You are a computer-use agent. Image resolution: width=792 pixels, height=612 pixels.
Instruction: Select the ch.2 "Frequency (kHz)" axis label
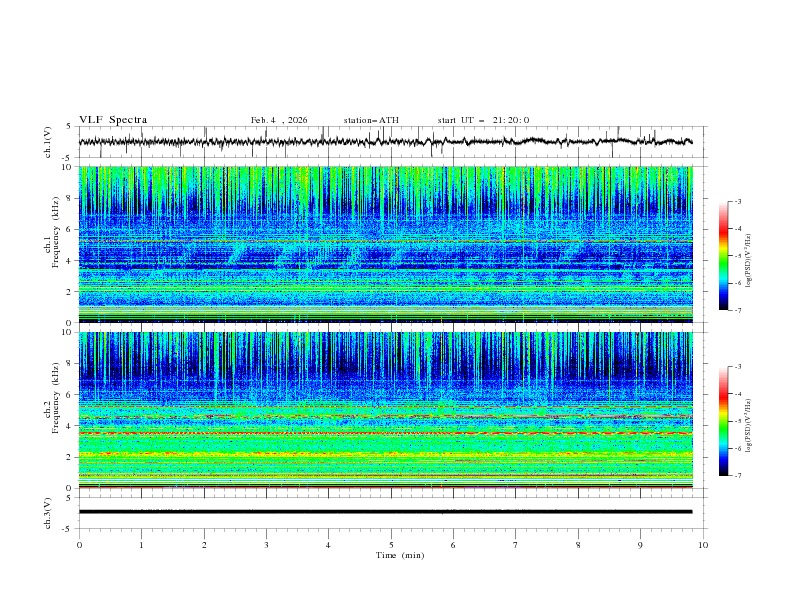pyautogui.click(x=55, y=397)
